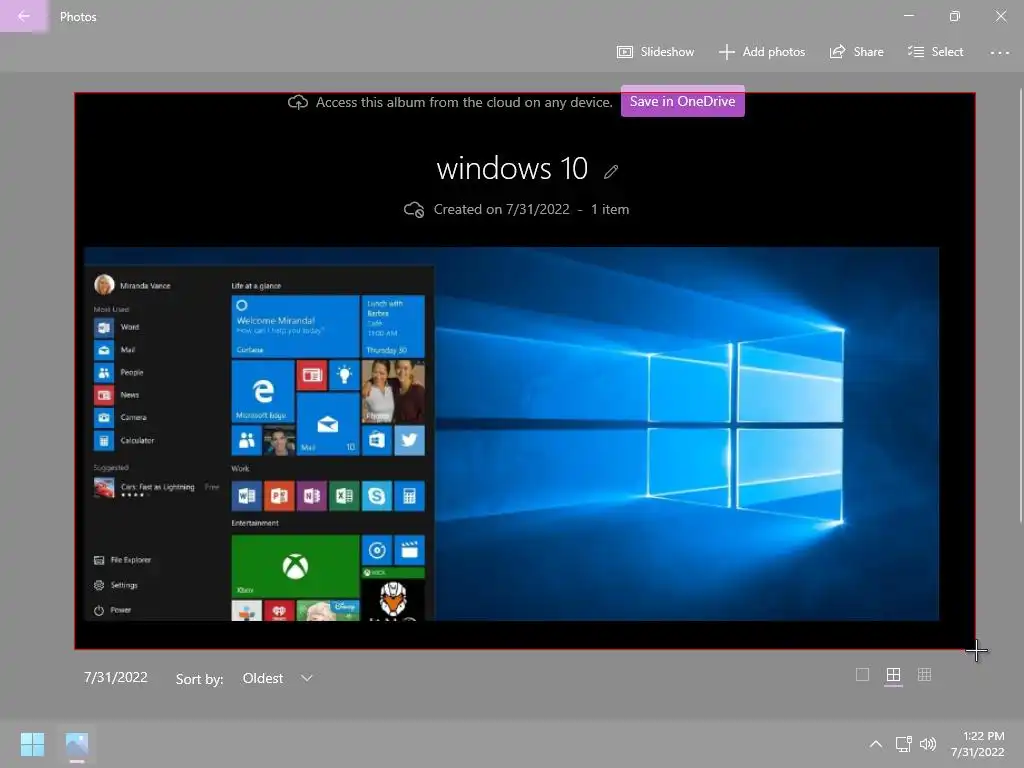
Task: Switch to medium grid view
Action: pyautogui.click(x=893, y=675)
